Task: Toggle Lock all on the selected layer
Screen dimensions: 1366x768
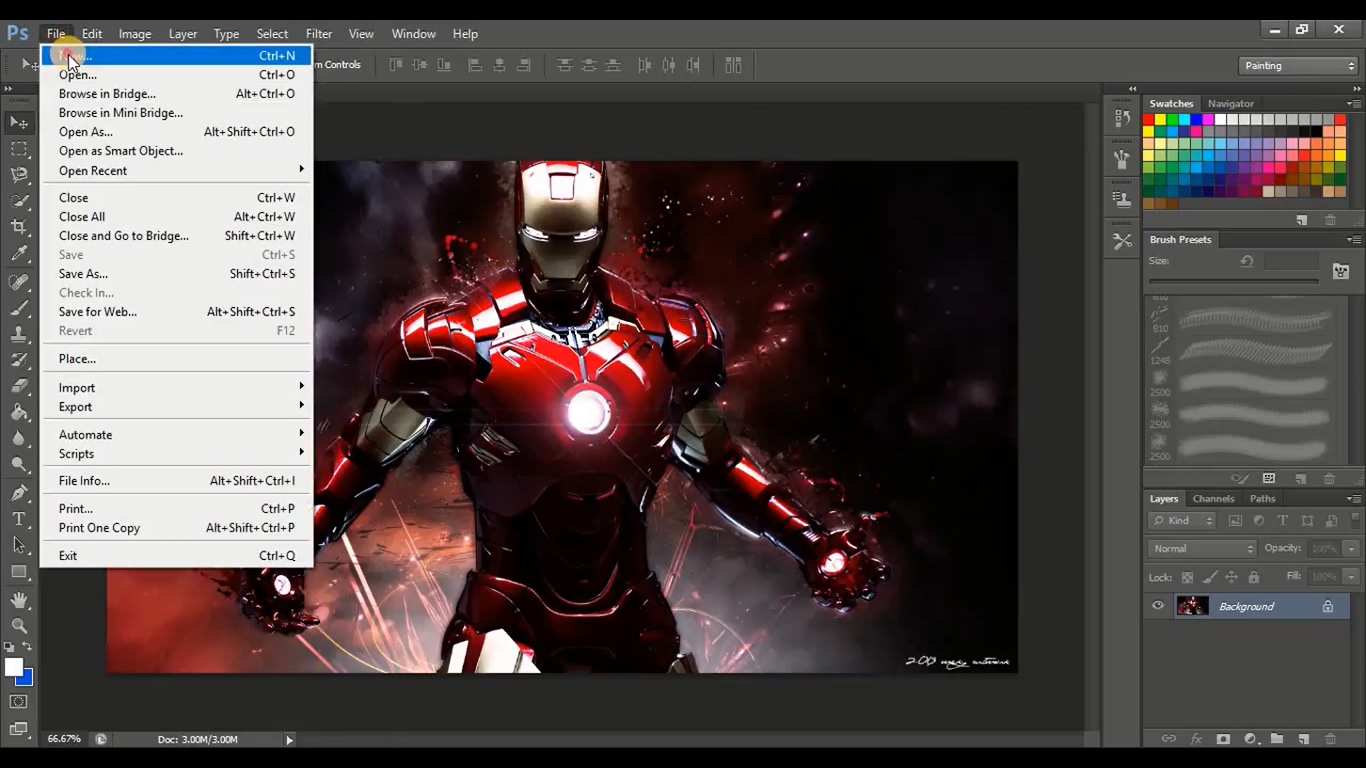Action: click(1256, 577)
